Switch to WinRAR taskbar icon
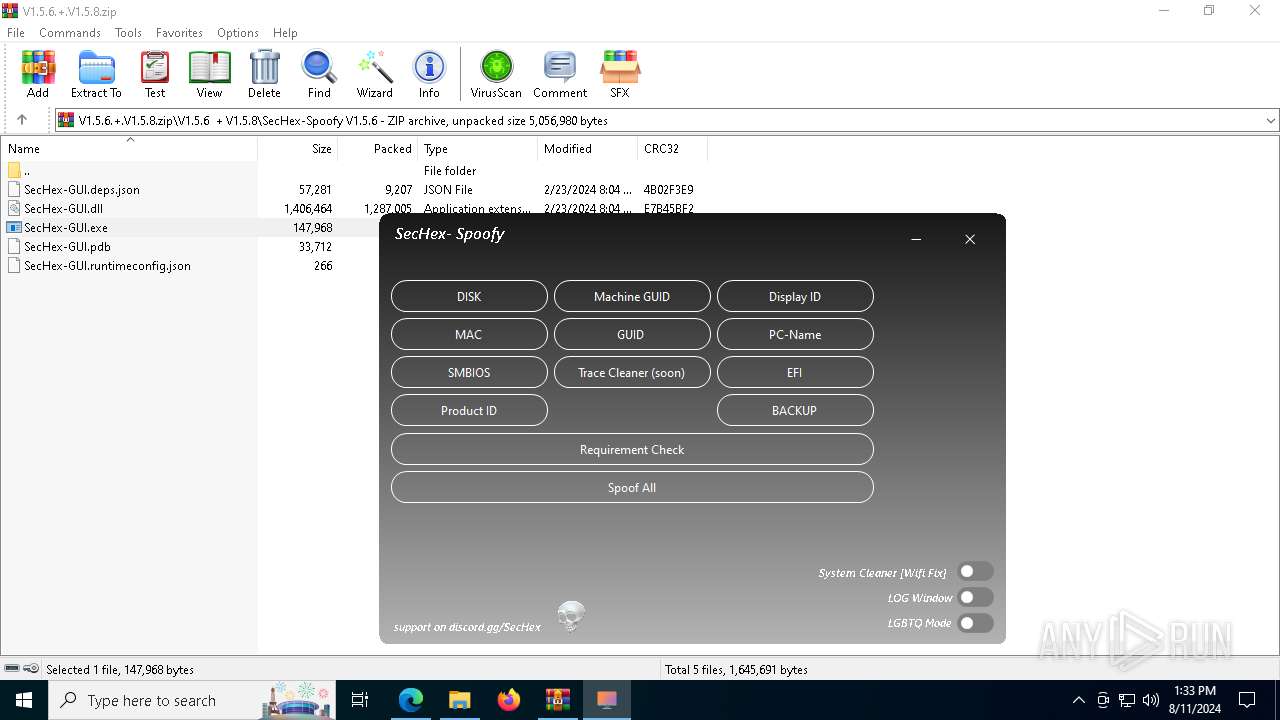The width and height of the screenshot is (1280, 720). [x=558, y=700]
